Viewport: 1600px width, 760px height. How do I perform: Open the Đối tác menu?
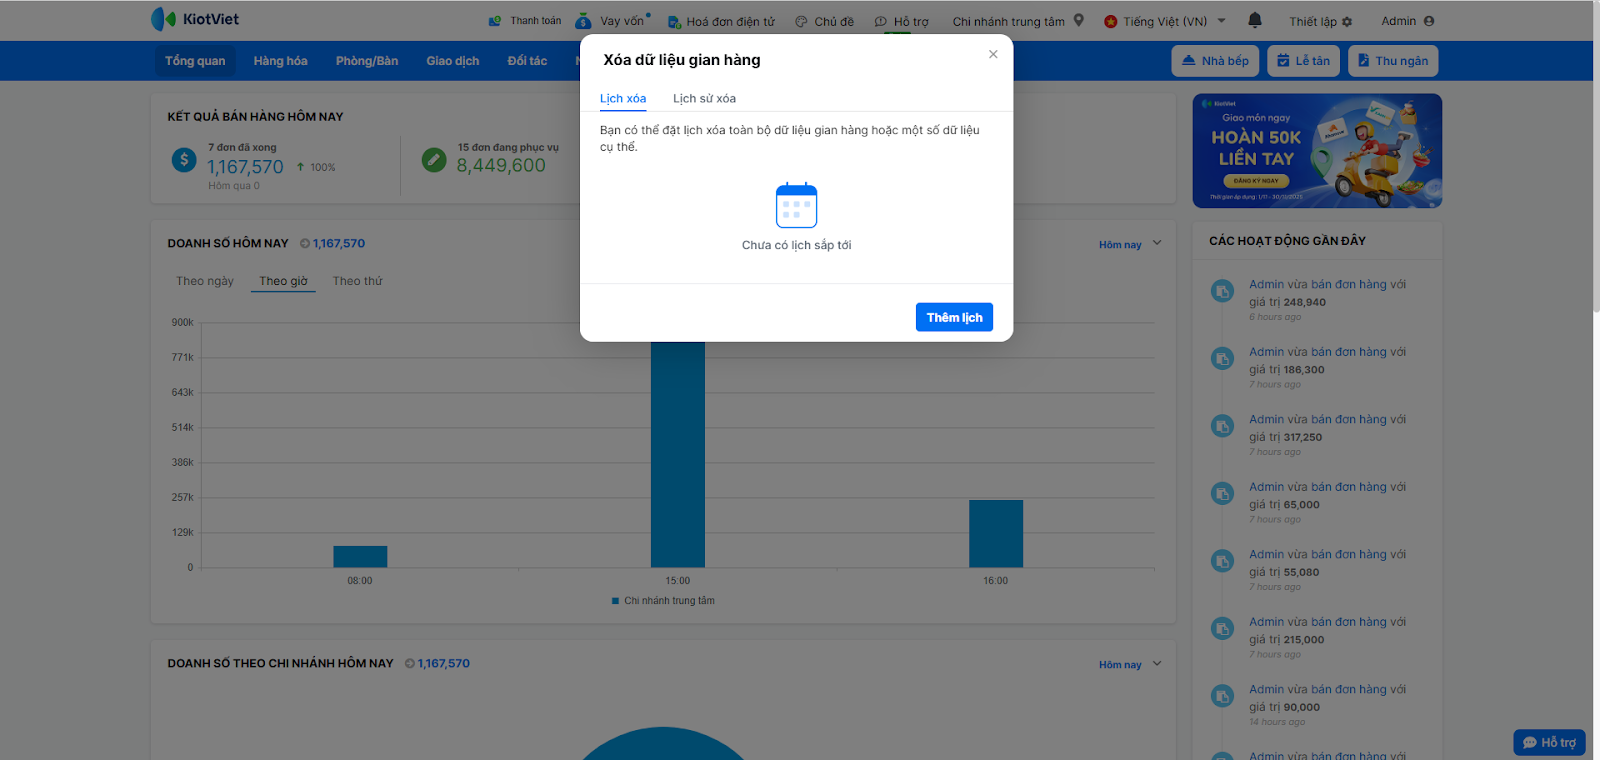coord(527,61)
